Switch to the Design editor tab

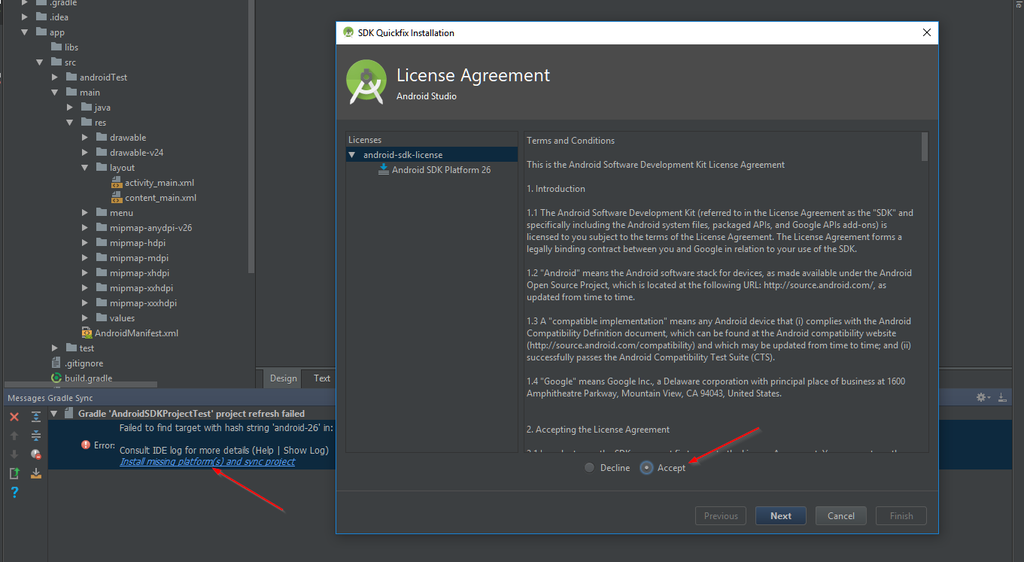[x=283, y=378]
